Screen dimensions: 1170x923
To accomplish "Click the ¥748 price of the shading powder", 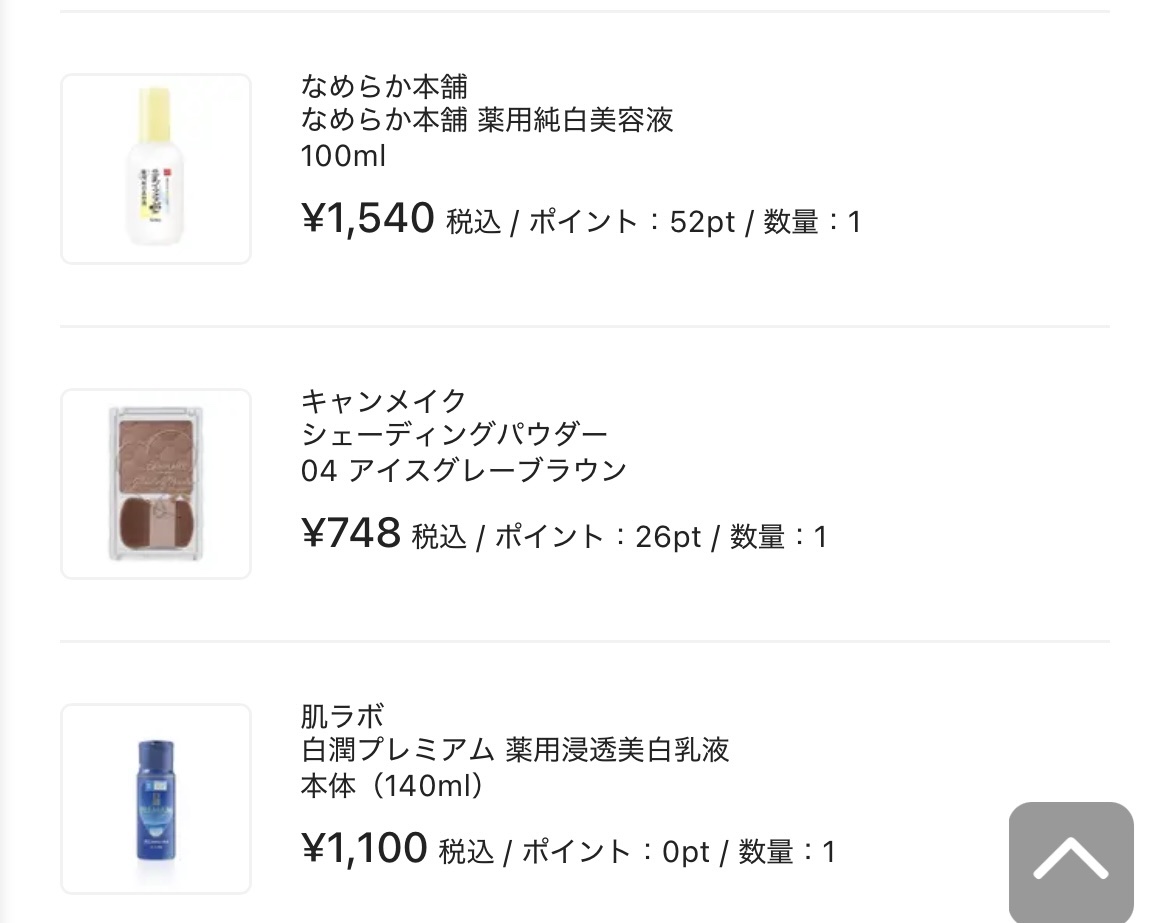I will [x=349, y=535].
